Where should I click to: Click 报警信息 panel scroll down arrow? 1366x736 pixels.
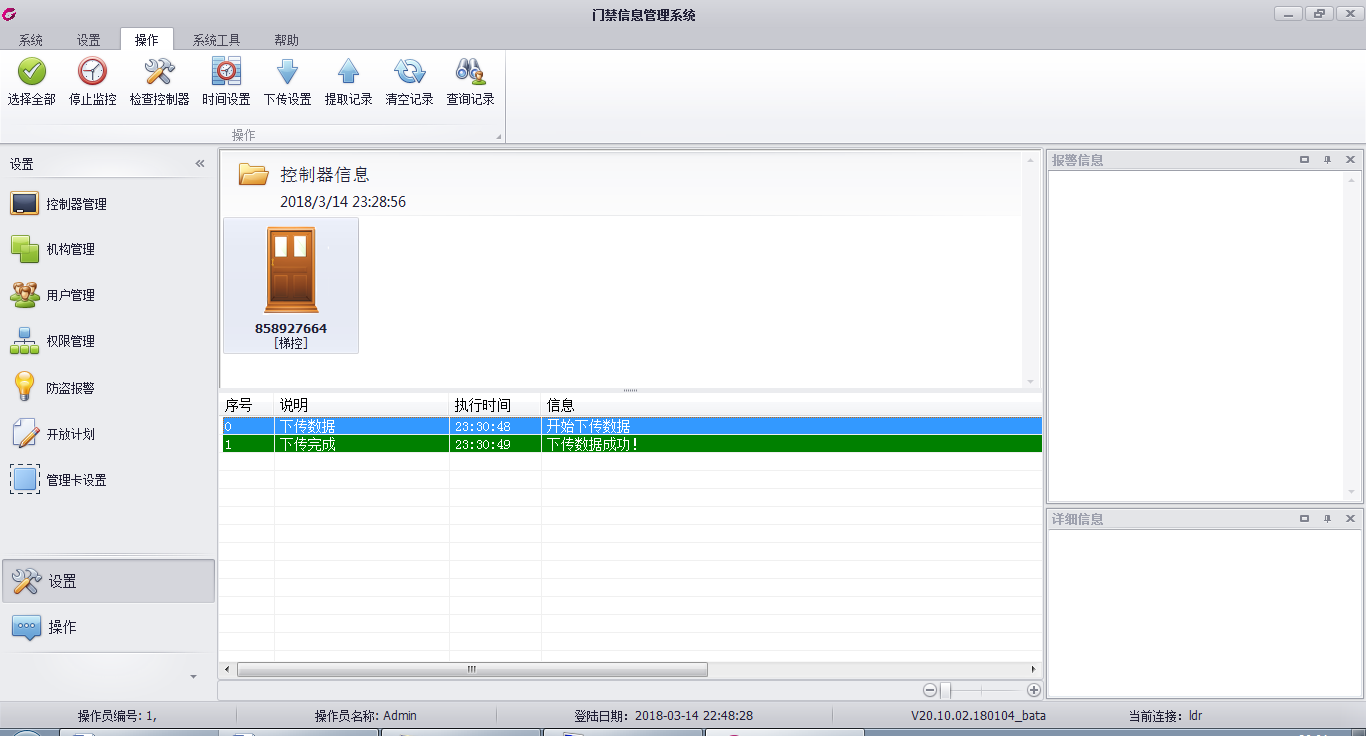1353,492
